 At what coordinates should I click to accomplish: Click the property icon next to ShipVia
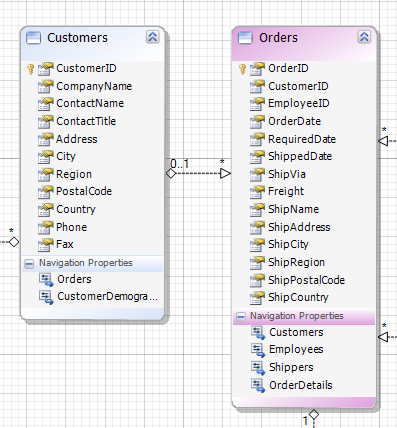click(x=257, y=174)
